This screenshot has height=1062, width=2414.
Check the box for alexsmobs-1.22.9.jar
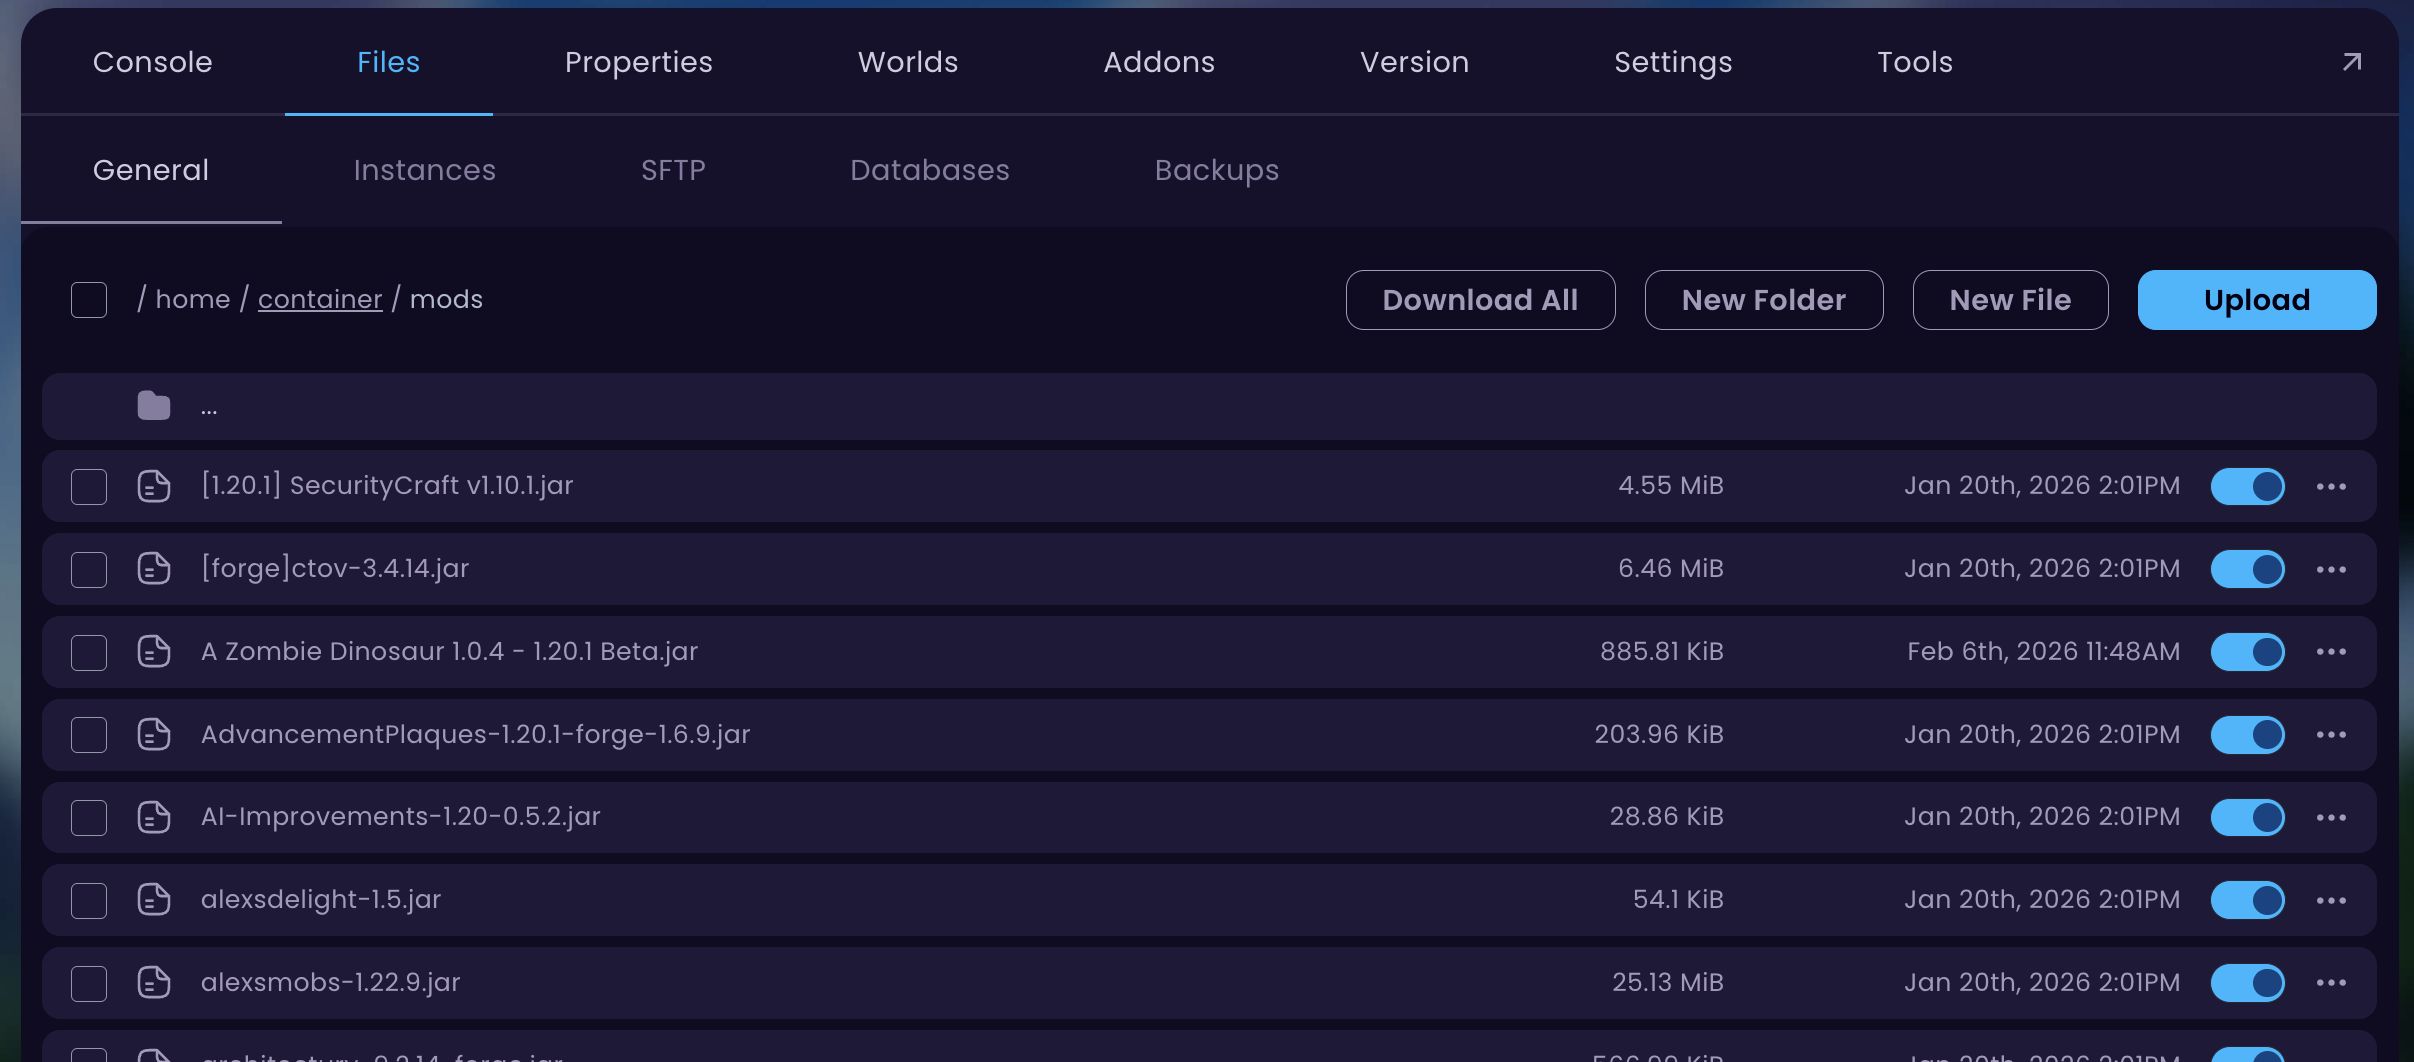click(89, 984)
